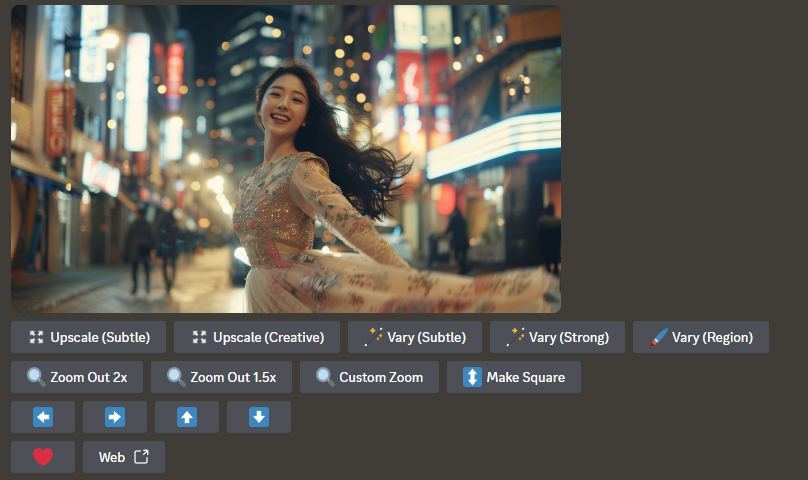Pan the image right with arrow
Screen dimensions: 808x480
[x=115, y=417]
